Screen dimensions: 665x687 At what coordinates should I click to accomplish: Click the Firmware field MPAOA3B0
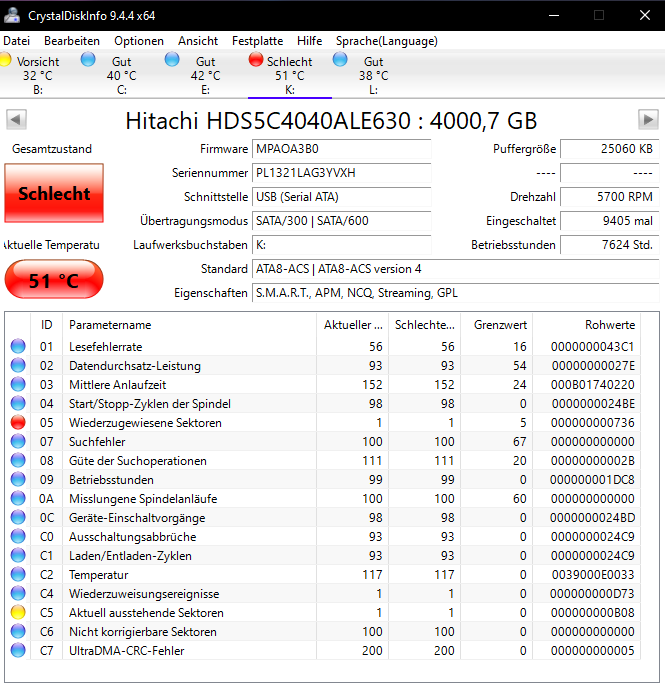(x=341, y=149)
